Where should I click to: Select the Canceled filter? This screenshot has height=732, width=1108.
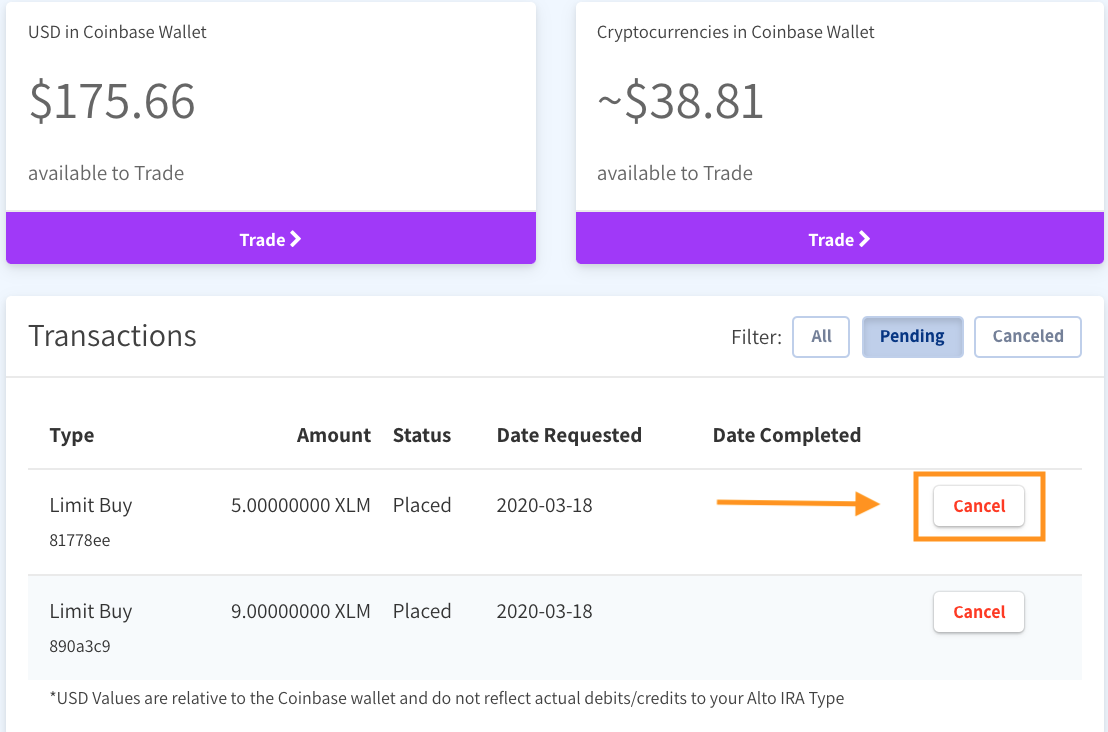click(x=1027, y=336)
